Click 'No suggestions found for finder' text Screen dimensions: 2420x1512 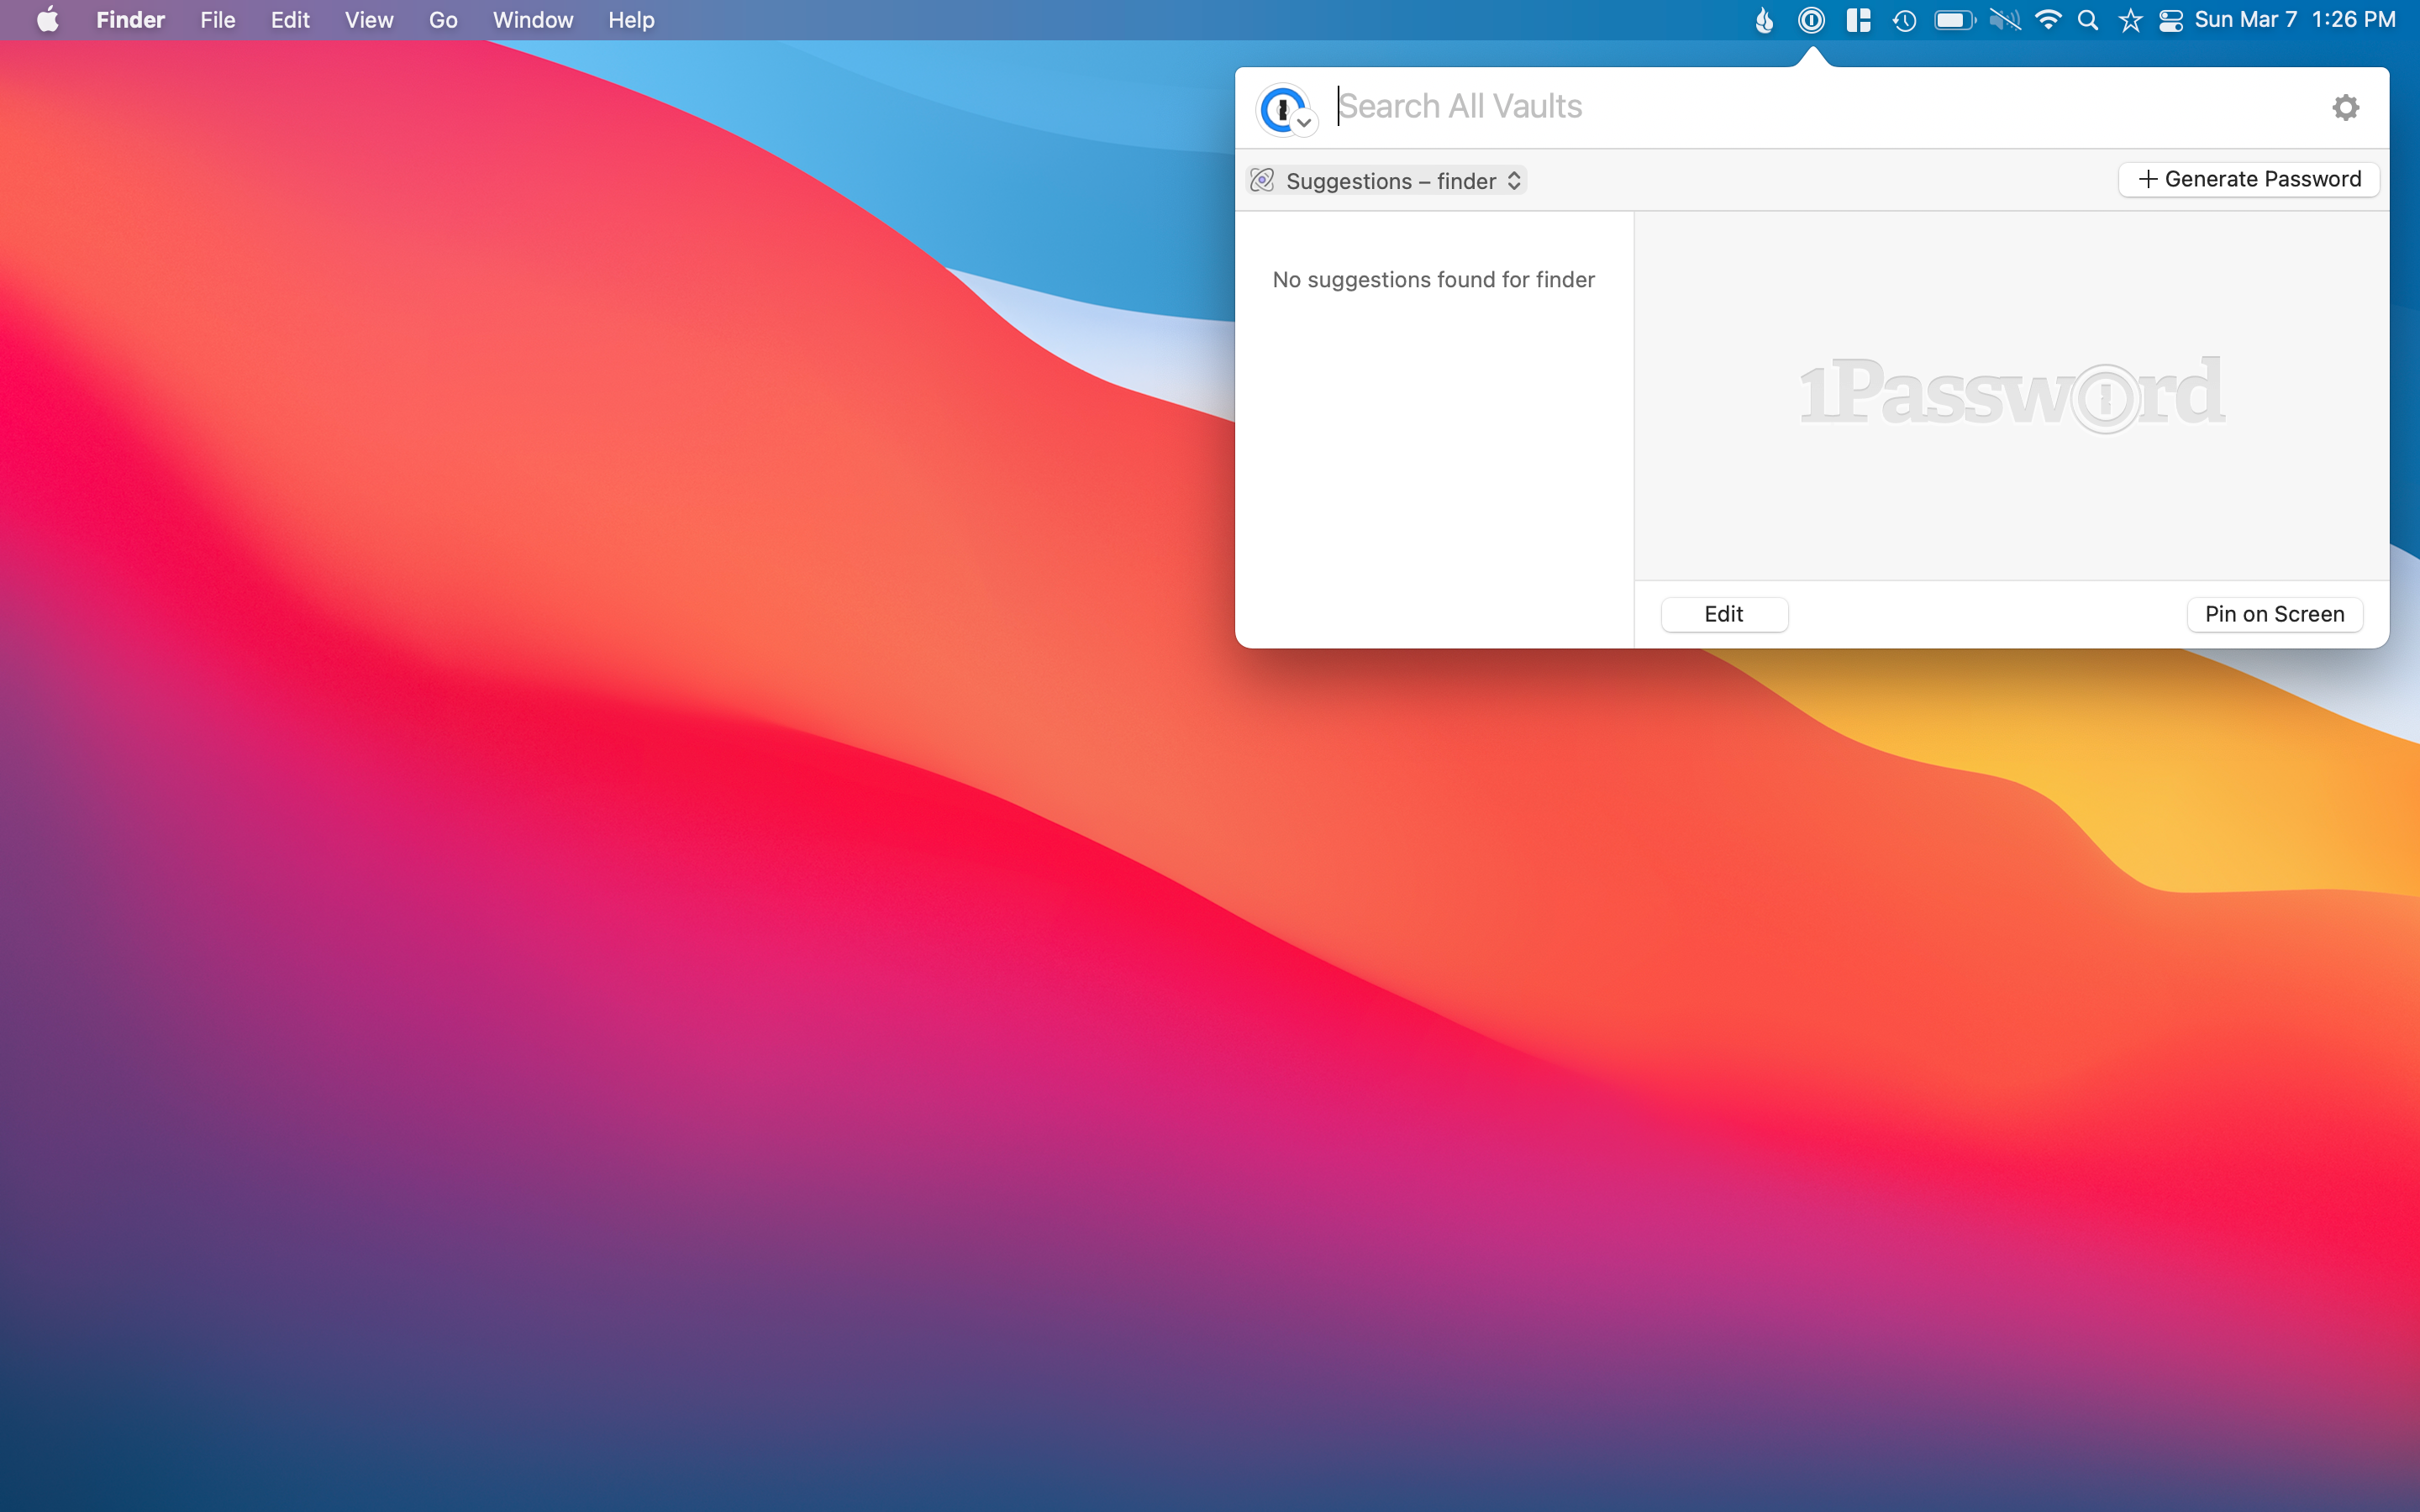(1433, 280)
